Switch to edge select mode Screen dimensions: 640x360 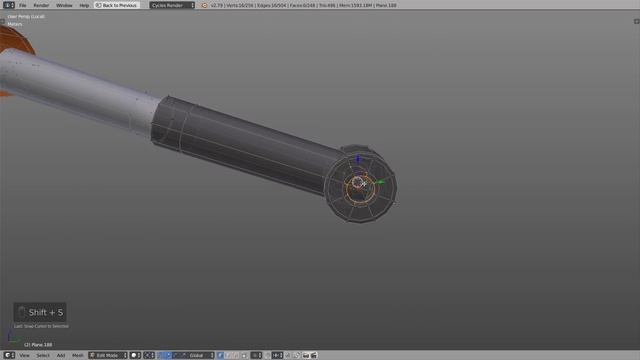[x=229, y=356]
